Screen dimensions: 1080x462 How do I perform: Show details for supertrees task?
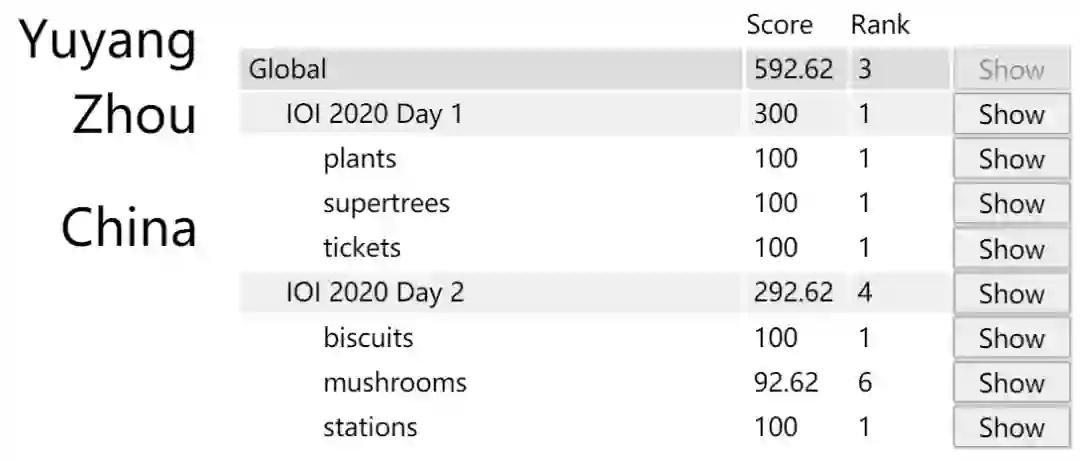coord(1011,204)
